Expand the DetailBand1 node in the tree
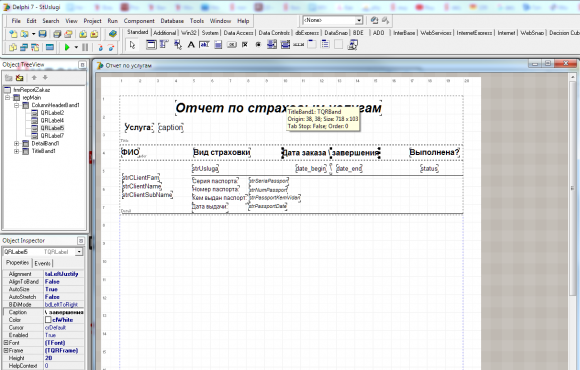 point(16,143)
